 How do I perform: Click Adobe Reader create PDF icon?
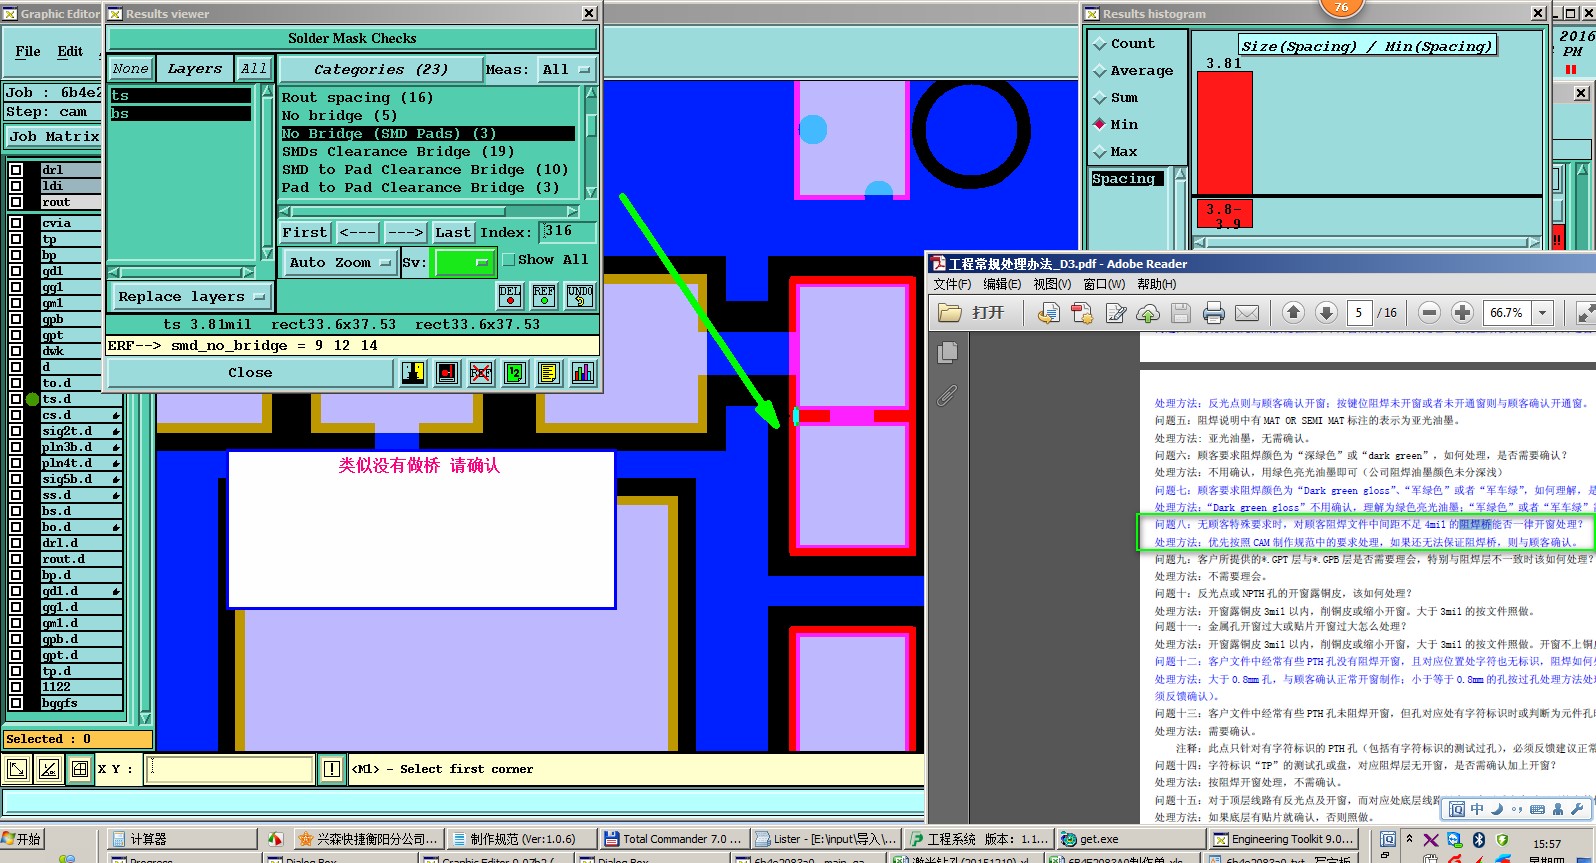click(x=1082, y=313)
